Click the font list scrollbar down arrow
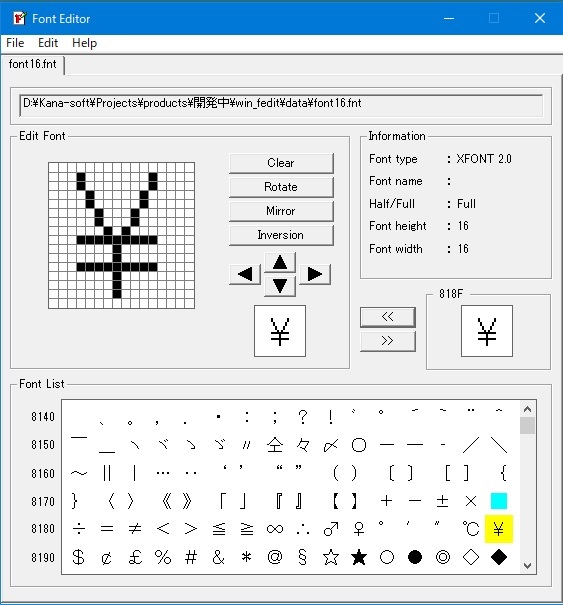 [527, 566]
